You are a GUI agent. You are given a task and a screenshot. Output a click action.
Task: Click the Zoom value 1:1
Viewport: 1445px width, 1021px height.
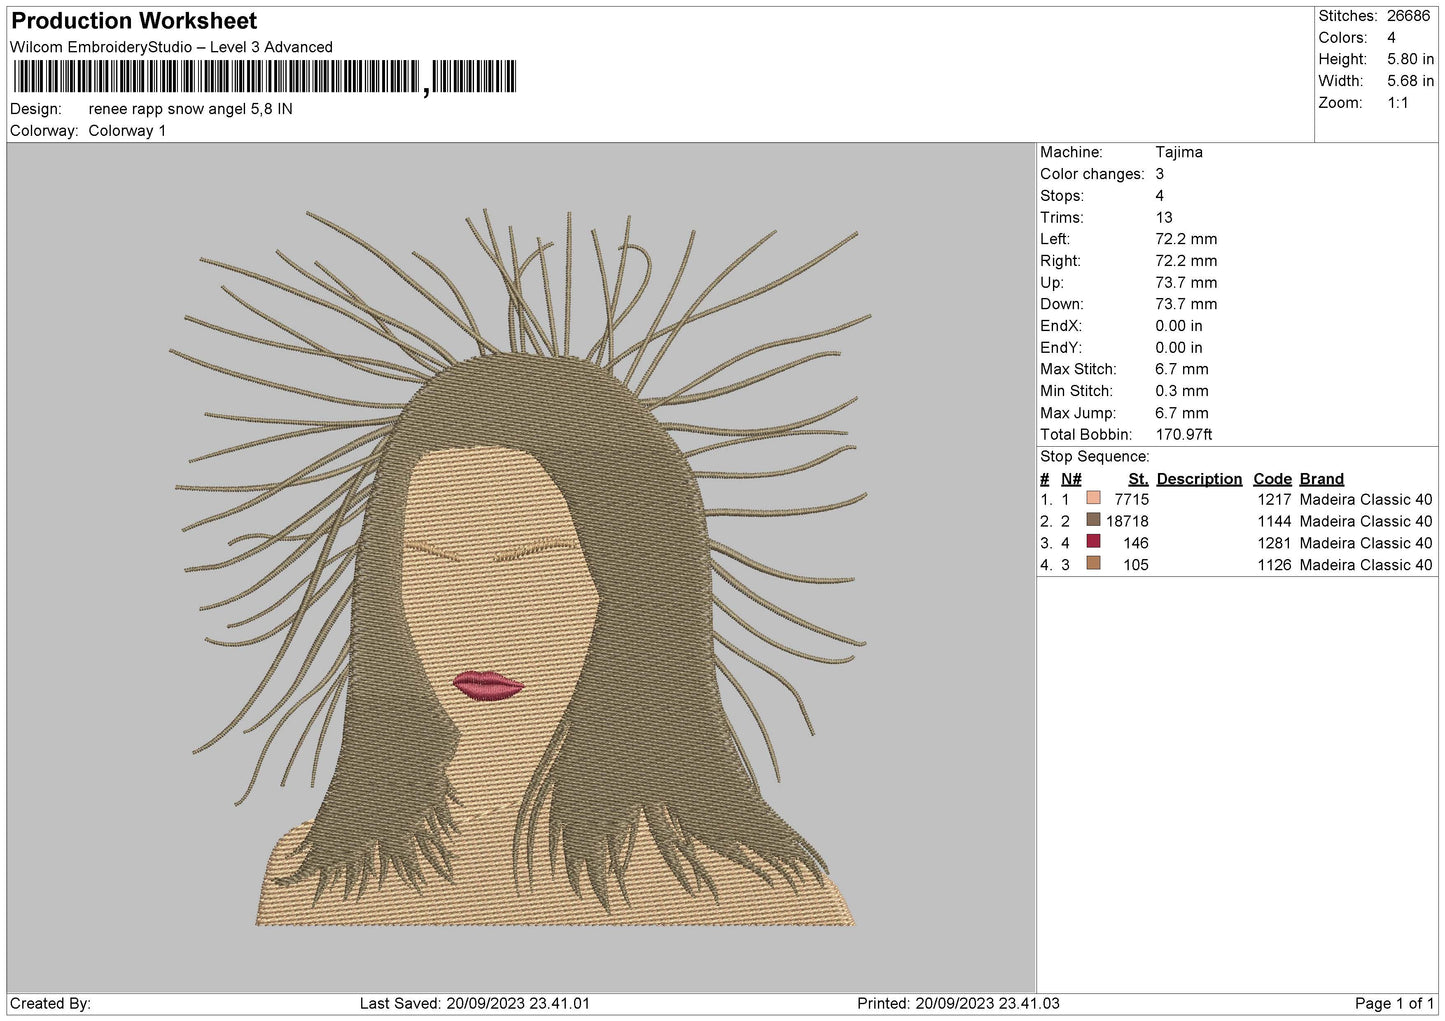pyautogui.click(x=1397, y=103)
